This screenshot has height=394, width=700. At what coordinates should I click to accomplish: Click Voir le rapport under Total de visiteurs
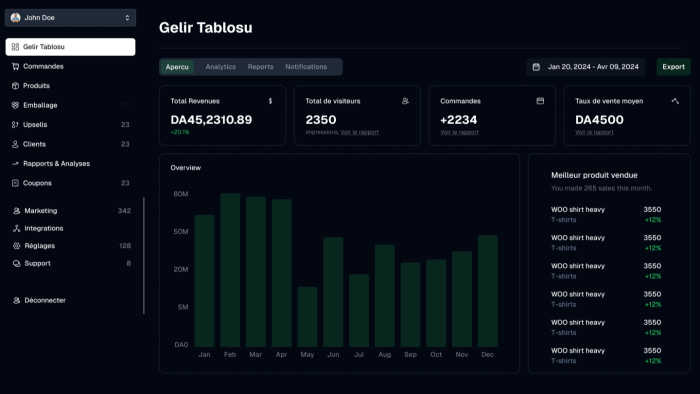(359, 132)
